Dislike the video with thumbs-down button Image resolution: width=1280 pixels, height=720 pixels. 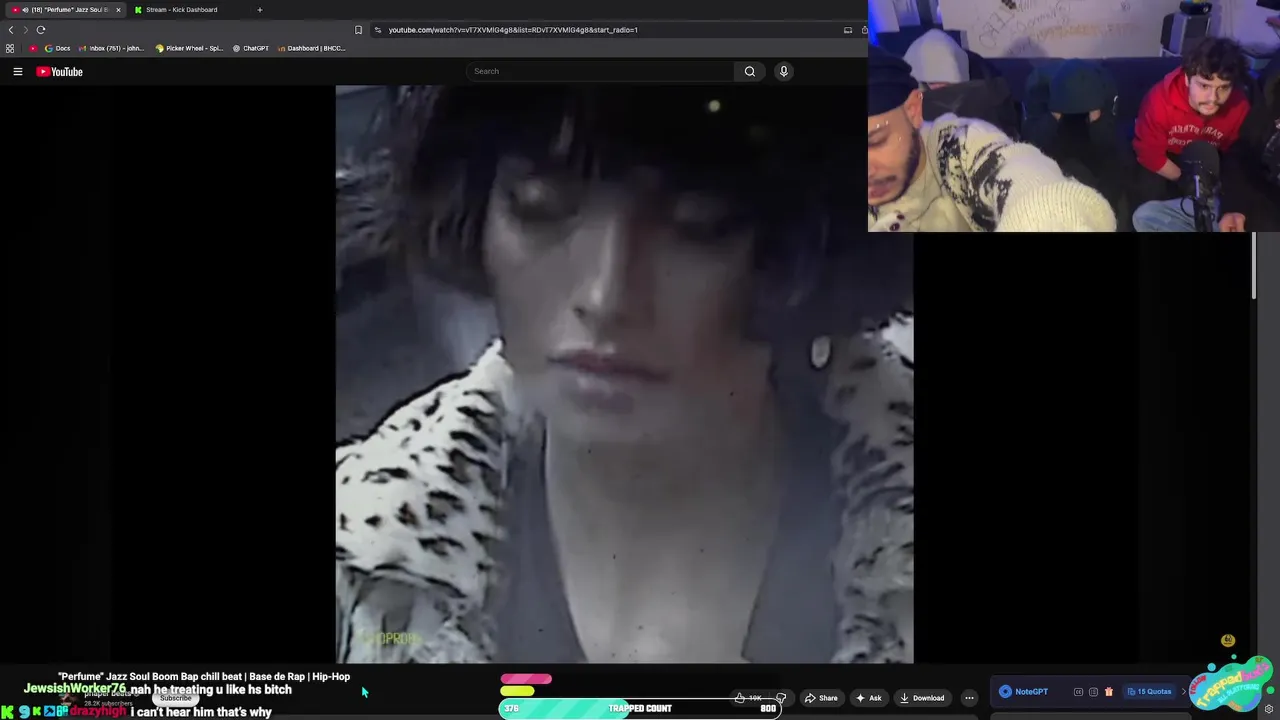781,698
